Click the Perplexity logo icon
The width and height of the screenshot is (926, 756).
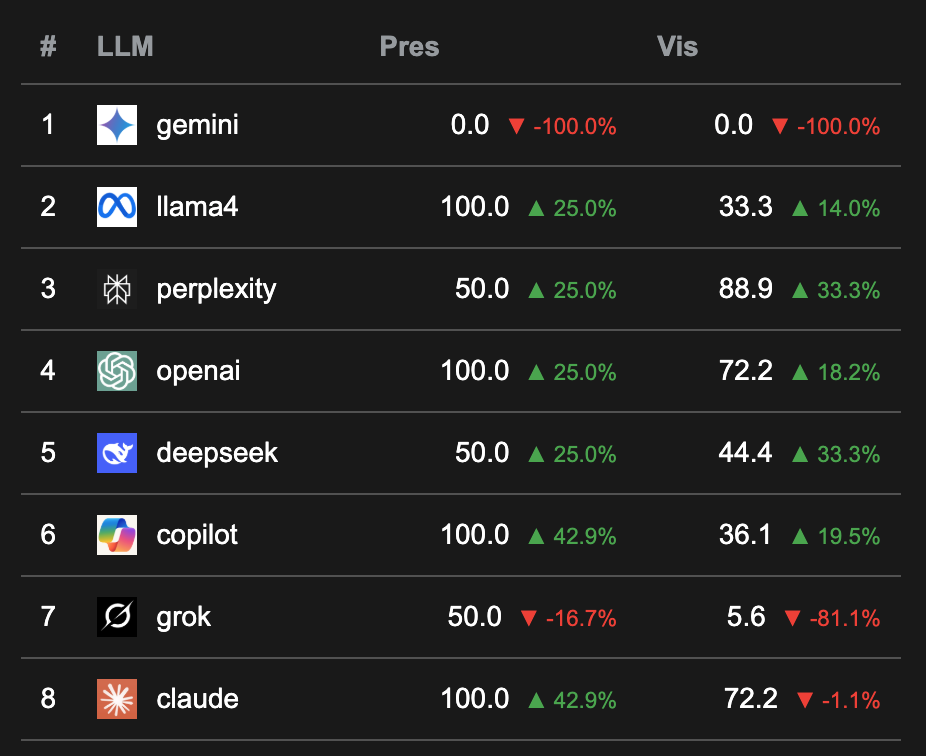(x=117, y=289)
